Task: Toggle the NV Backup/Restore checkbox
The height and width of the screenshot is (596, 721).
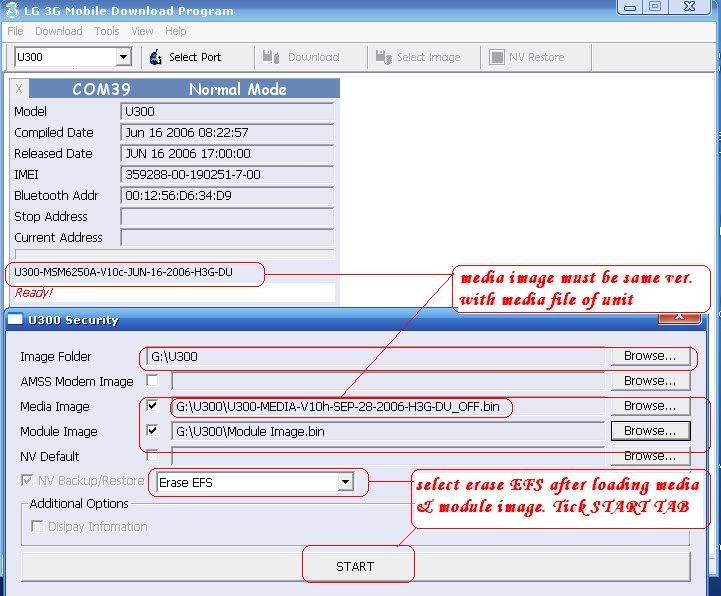Action: [x=27, y=481]
